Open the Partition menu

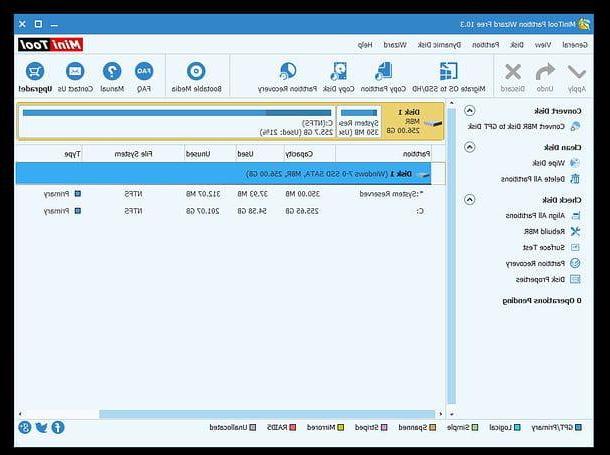[486, 45]
